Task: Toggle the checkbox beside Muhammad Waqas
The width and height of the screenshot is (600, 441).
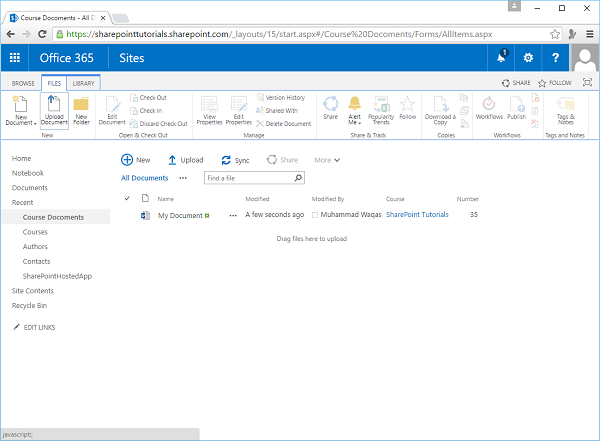Action: 316,215
